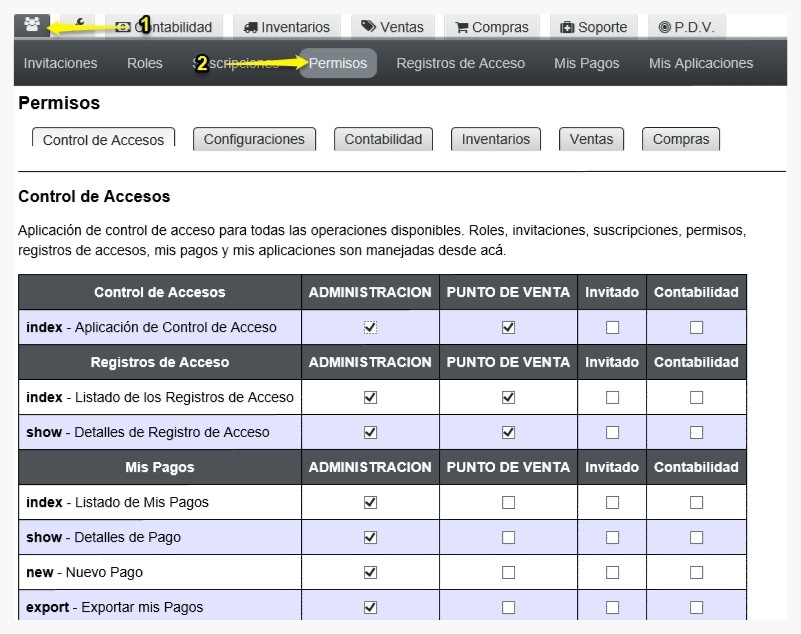Open the users access control icon tab
Image resolution: width=801 pixels, height=634 pixels.
click(x=32, y=25)
